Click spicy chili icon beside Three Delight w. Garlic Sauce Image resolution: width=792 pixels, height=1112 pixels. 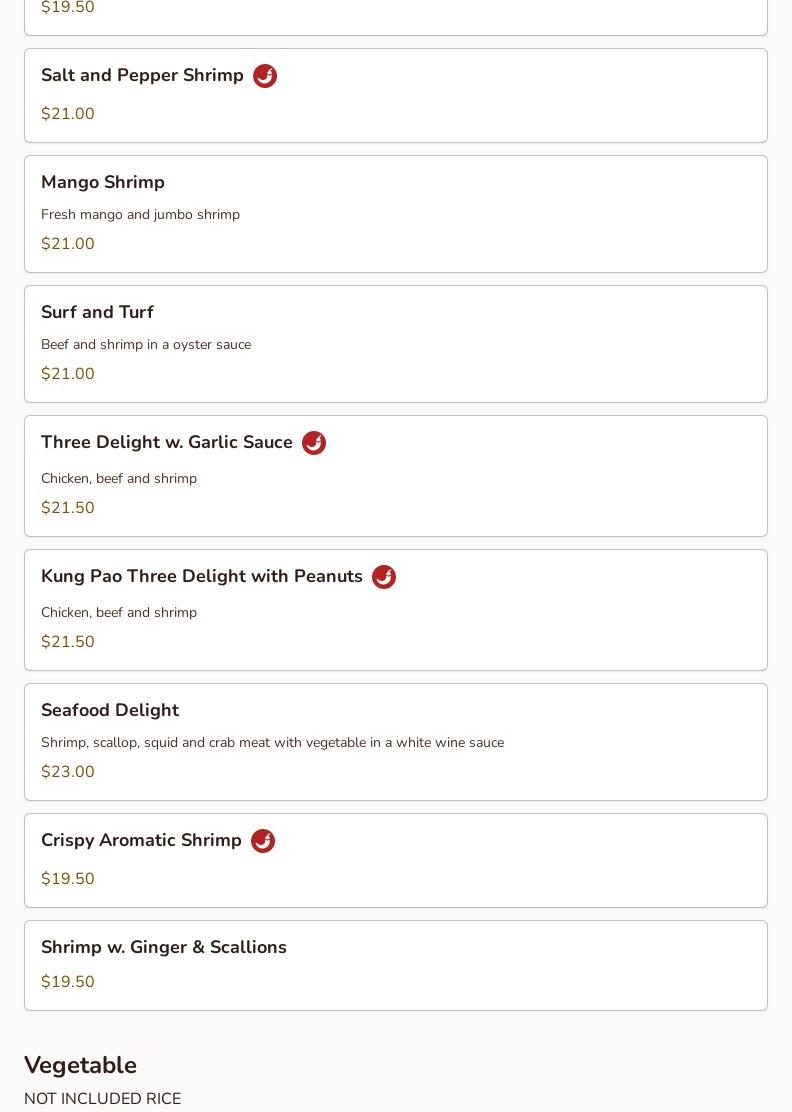[x=314, y=443]
